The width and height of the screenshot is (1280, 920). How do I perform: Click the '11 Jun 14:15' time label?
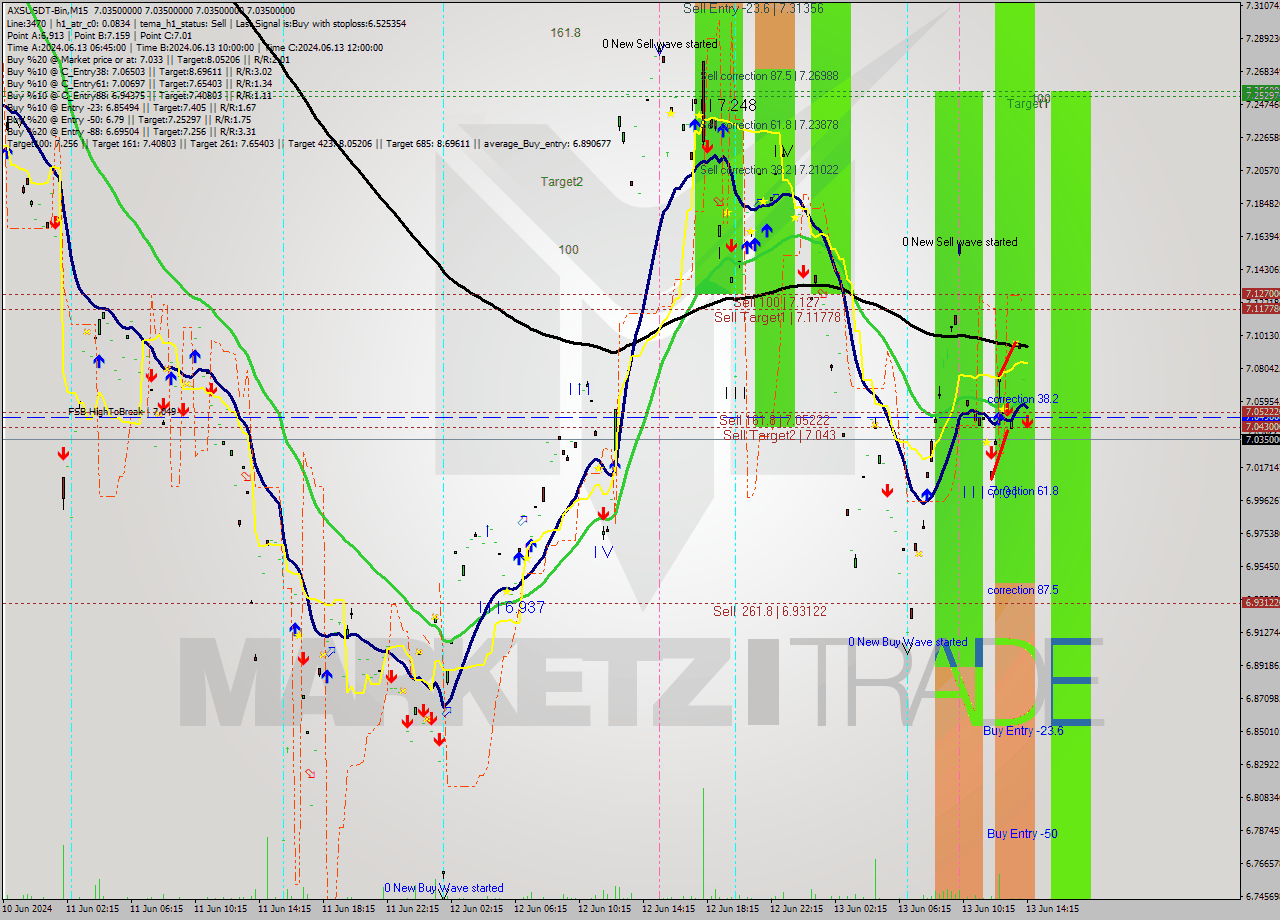[285, 910]
